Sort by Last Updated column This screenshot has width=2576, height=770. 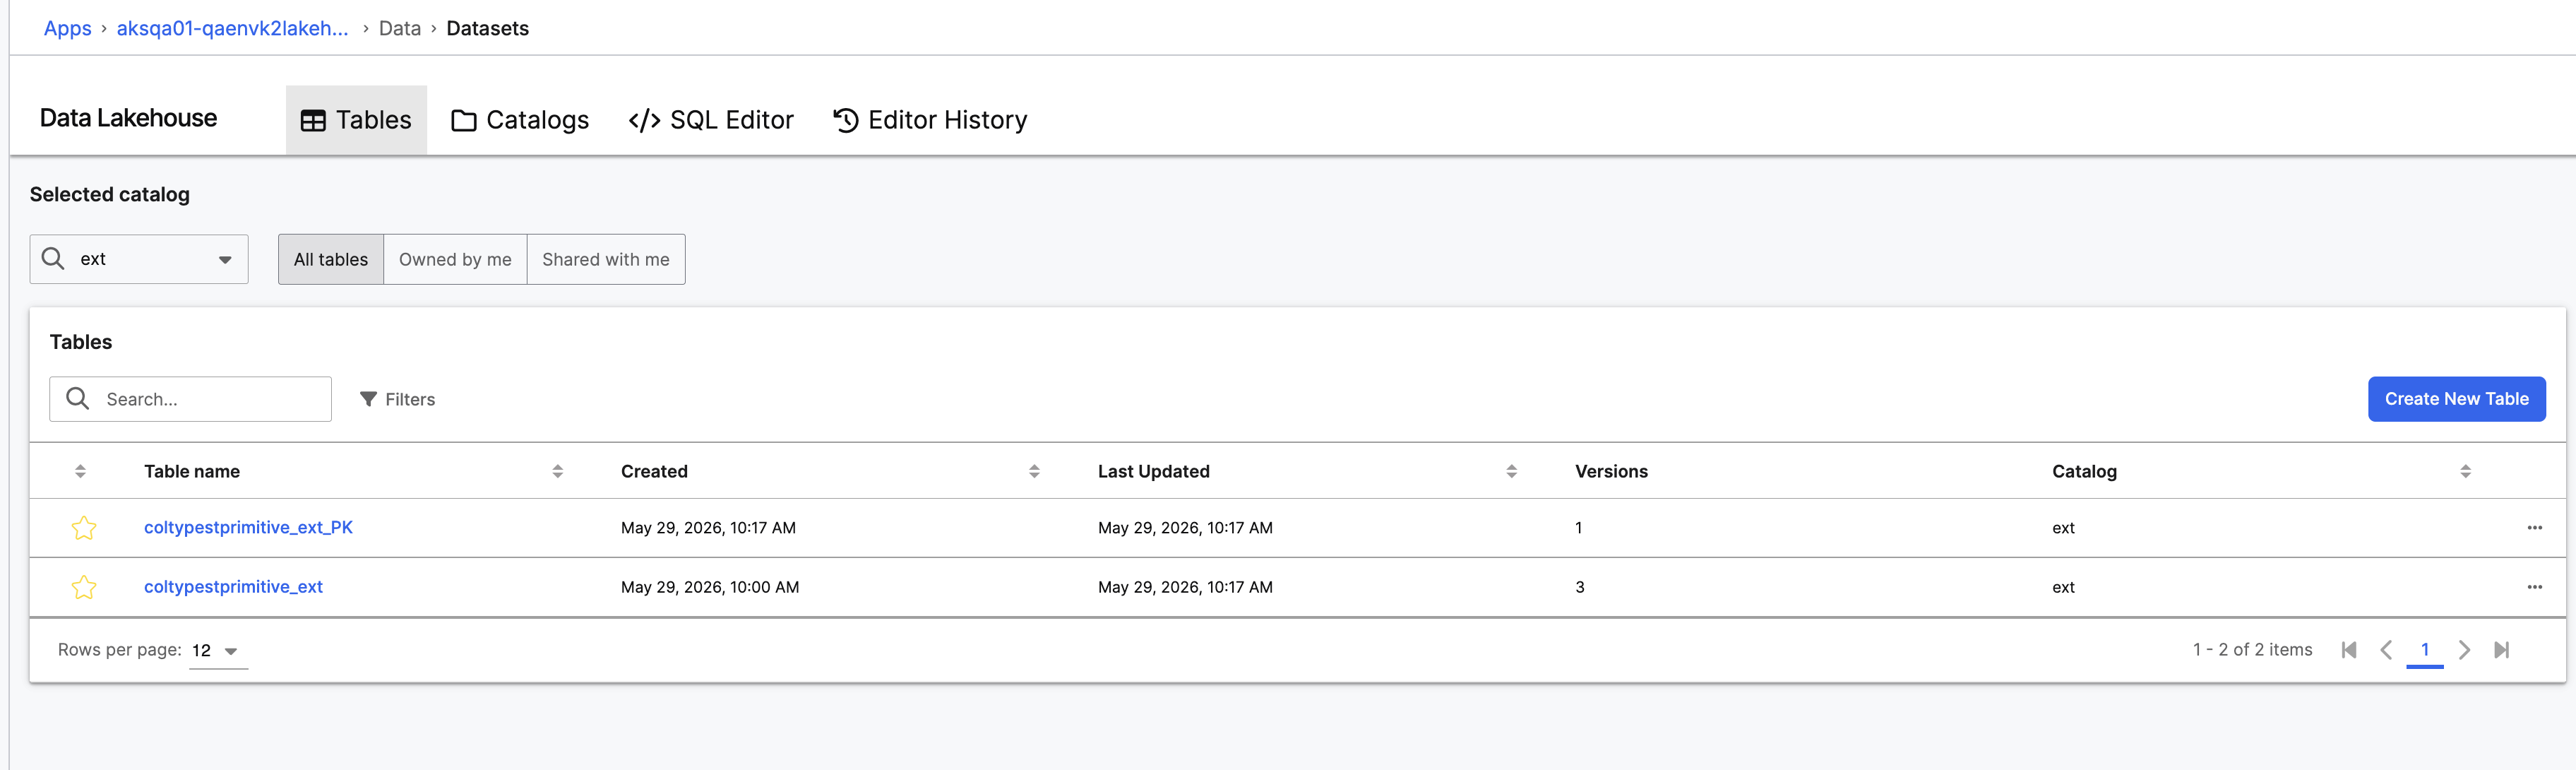coord(1511,471)
